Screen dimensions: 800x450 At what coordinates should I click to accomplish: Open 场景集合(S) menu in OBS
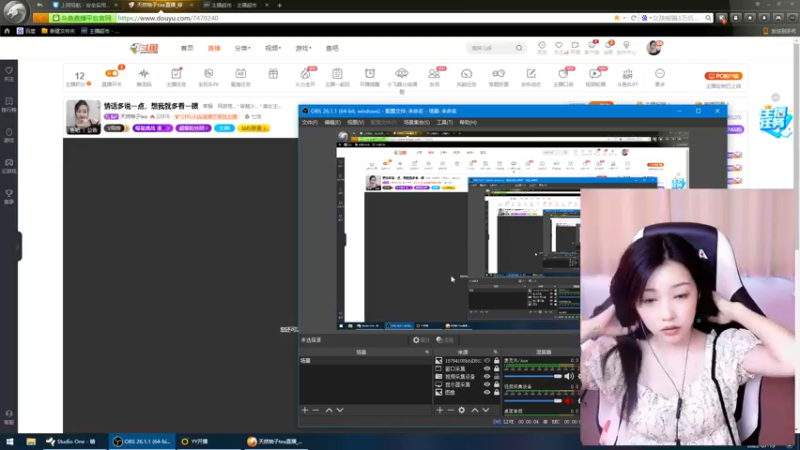(x=416, y=122)
